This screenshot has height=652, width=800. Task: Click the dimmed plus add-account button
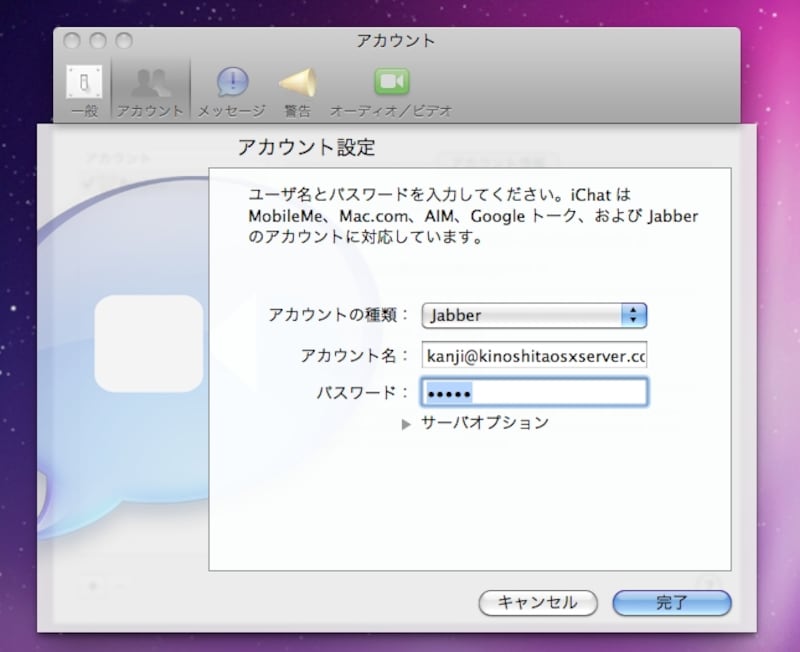point(93,586)
